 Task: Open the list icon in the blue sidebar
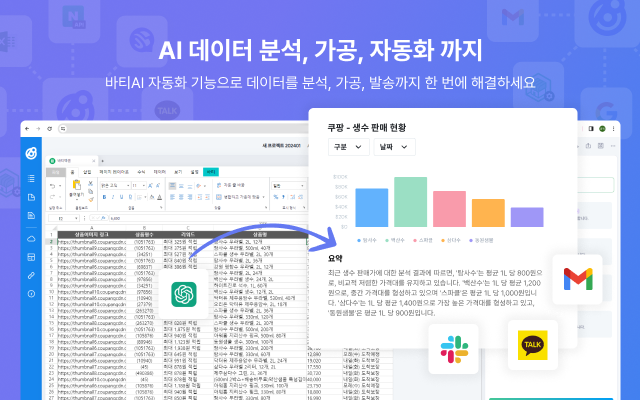click(31, 178)
